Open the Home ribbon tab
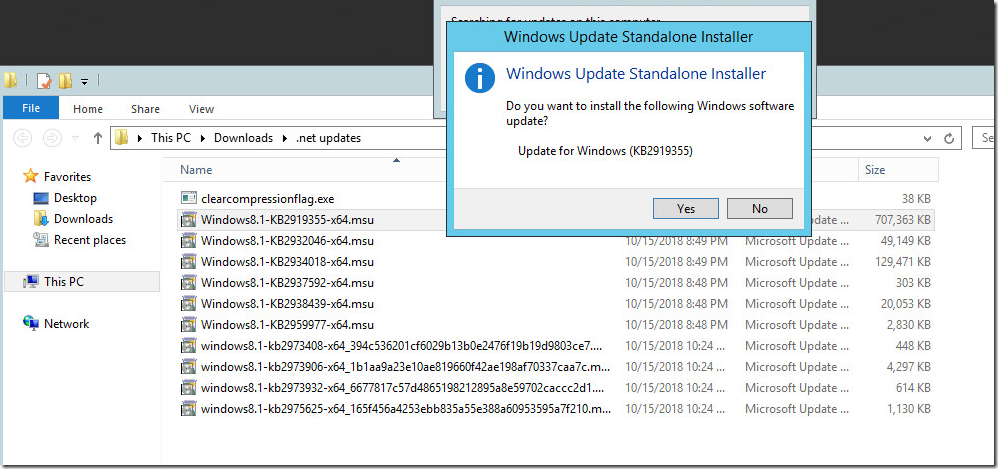Viewport: 998px width, 469px height. (x=88, y=109)
